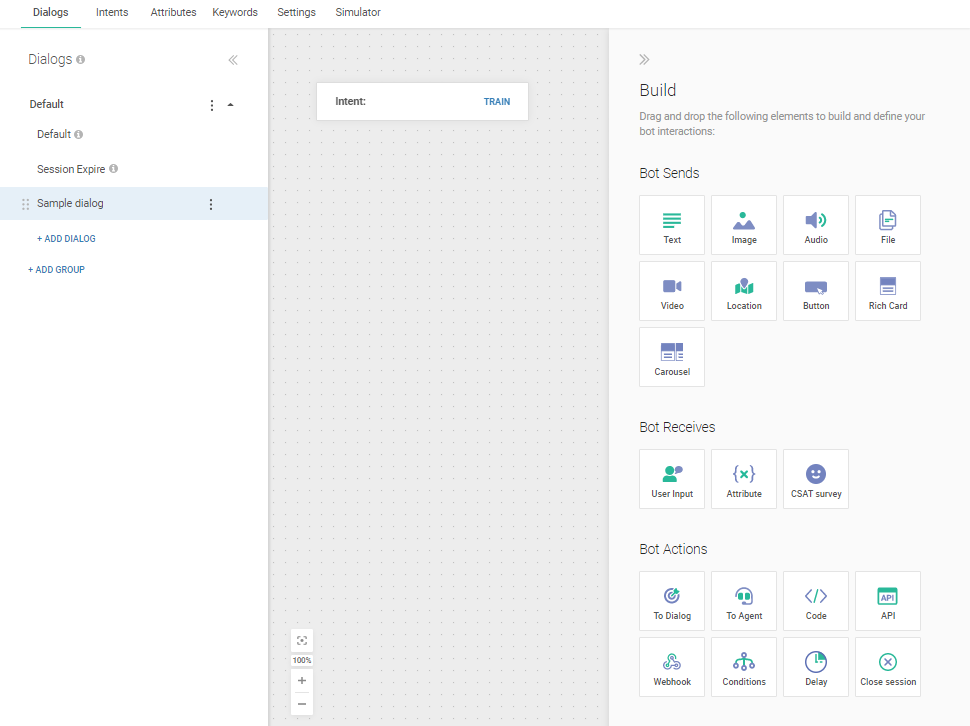Zoom in the canvas with plus button
The image size is (970, 726).
pos(302,681)
